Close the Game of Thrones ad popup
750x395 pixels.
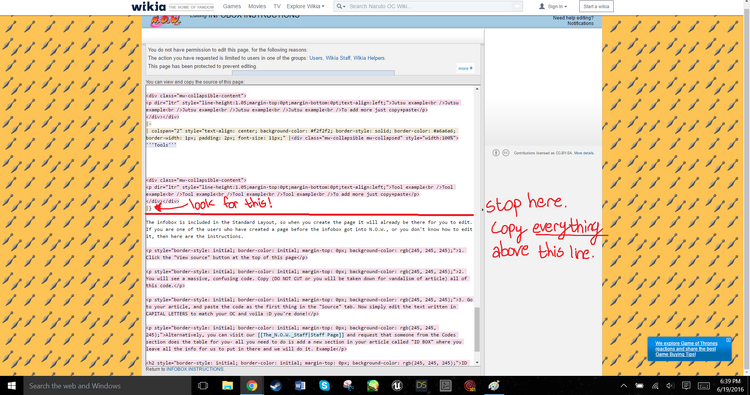(x=728, y=340)
